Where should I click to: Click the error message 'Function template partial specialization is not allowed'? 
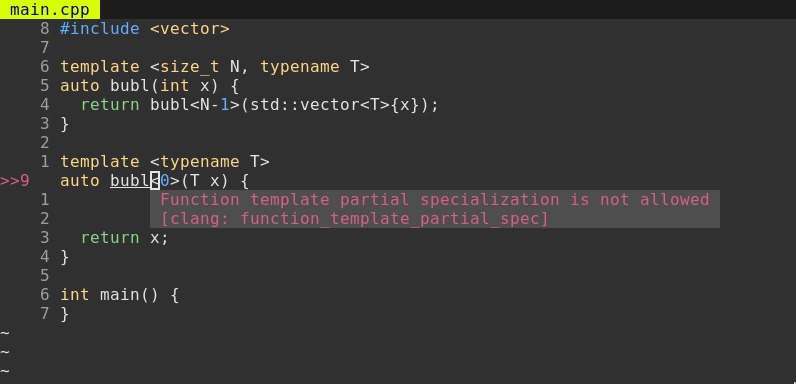click(x=435, y=200)
